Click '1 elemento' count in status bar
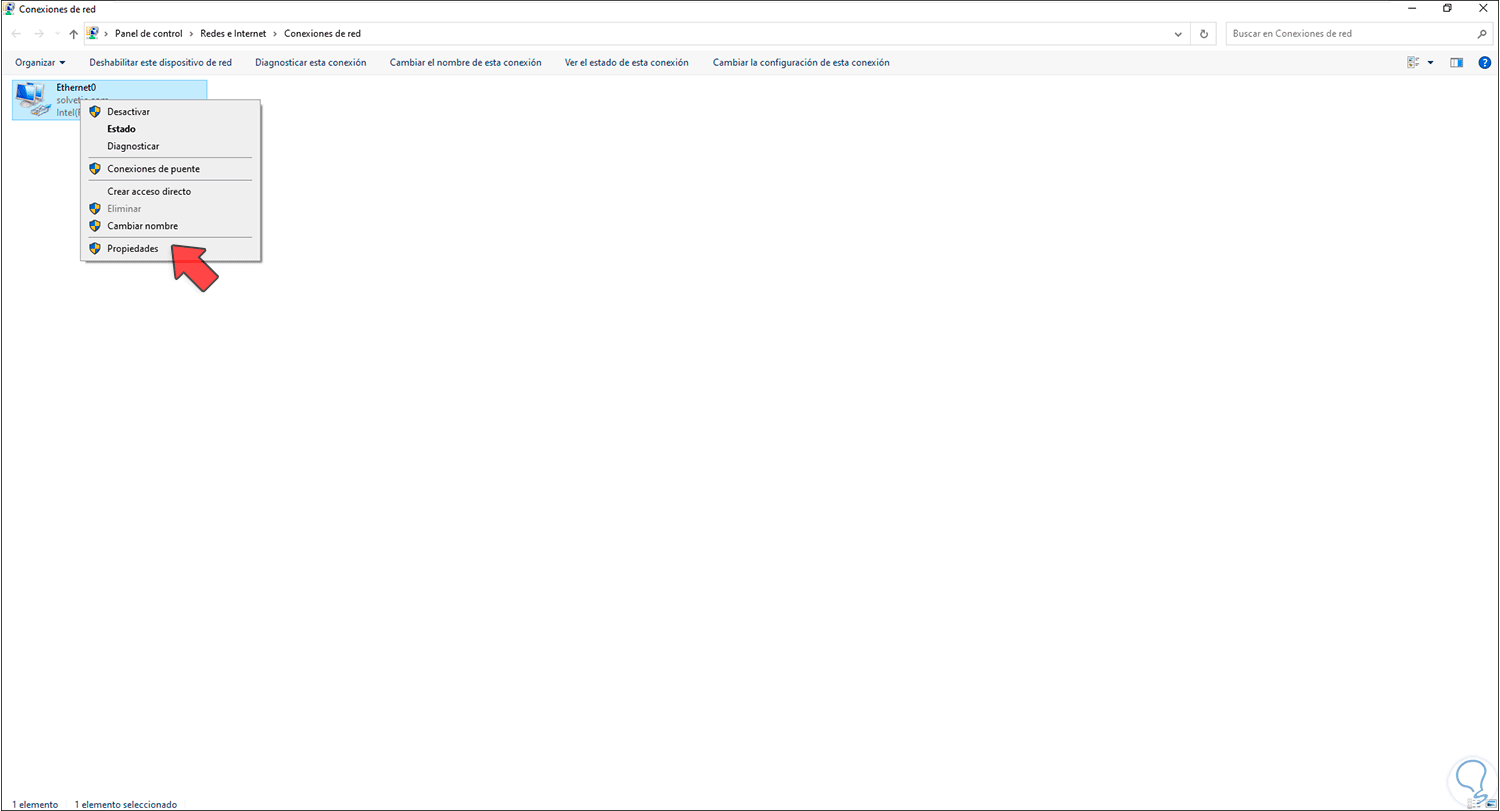The image size is (1500, 811). pyautogui.click(x=35, y=804)
